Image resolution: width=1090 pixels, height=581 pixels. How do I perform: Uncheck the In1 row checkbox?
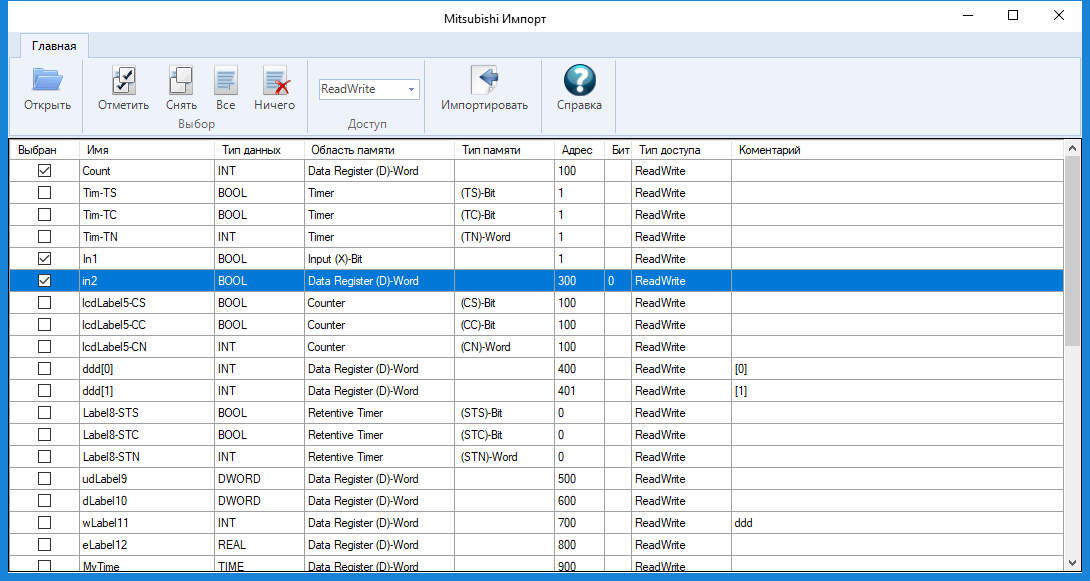(44, 259)
